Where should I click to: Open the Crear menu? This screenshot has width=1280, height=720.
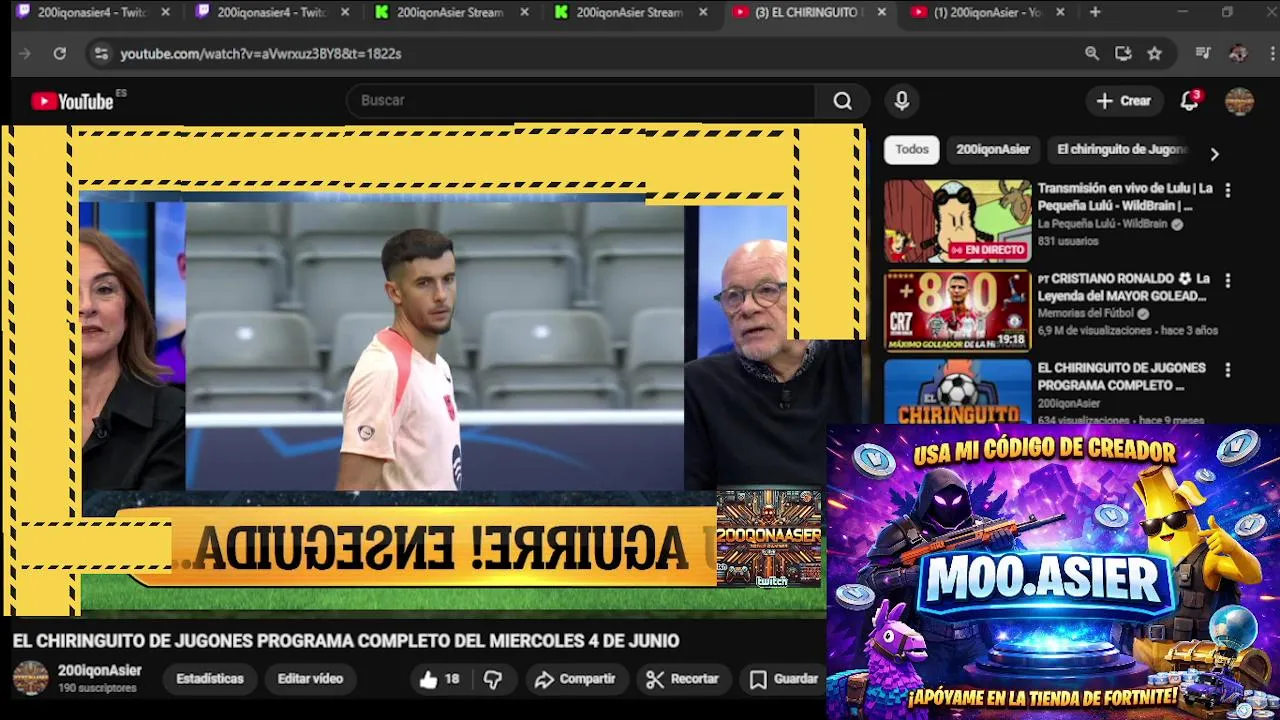click(1124, 100)
